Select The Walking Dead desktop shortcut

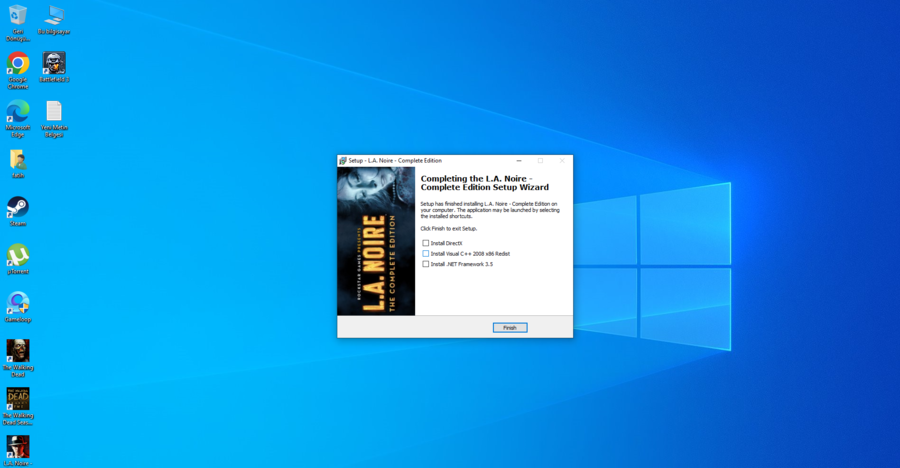coord(18,358)
